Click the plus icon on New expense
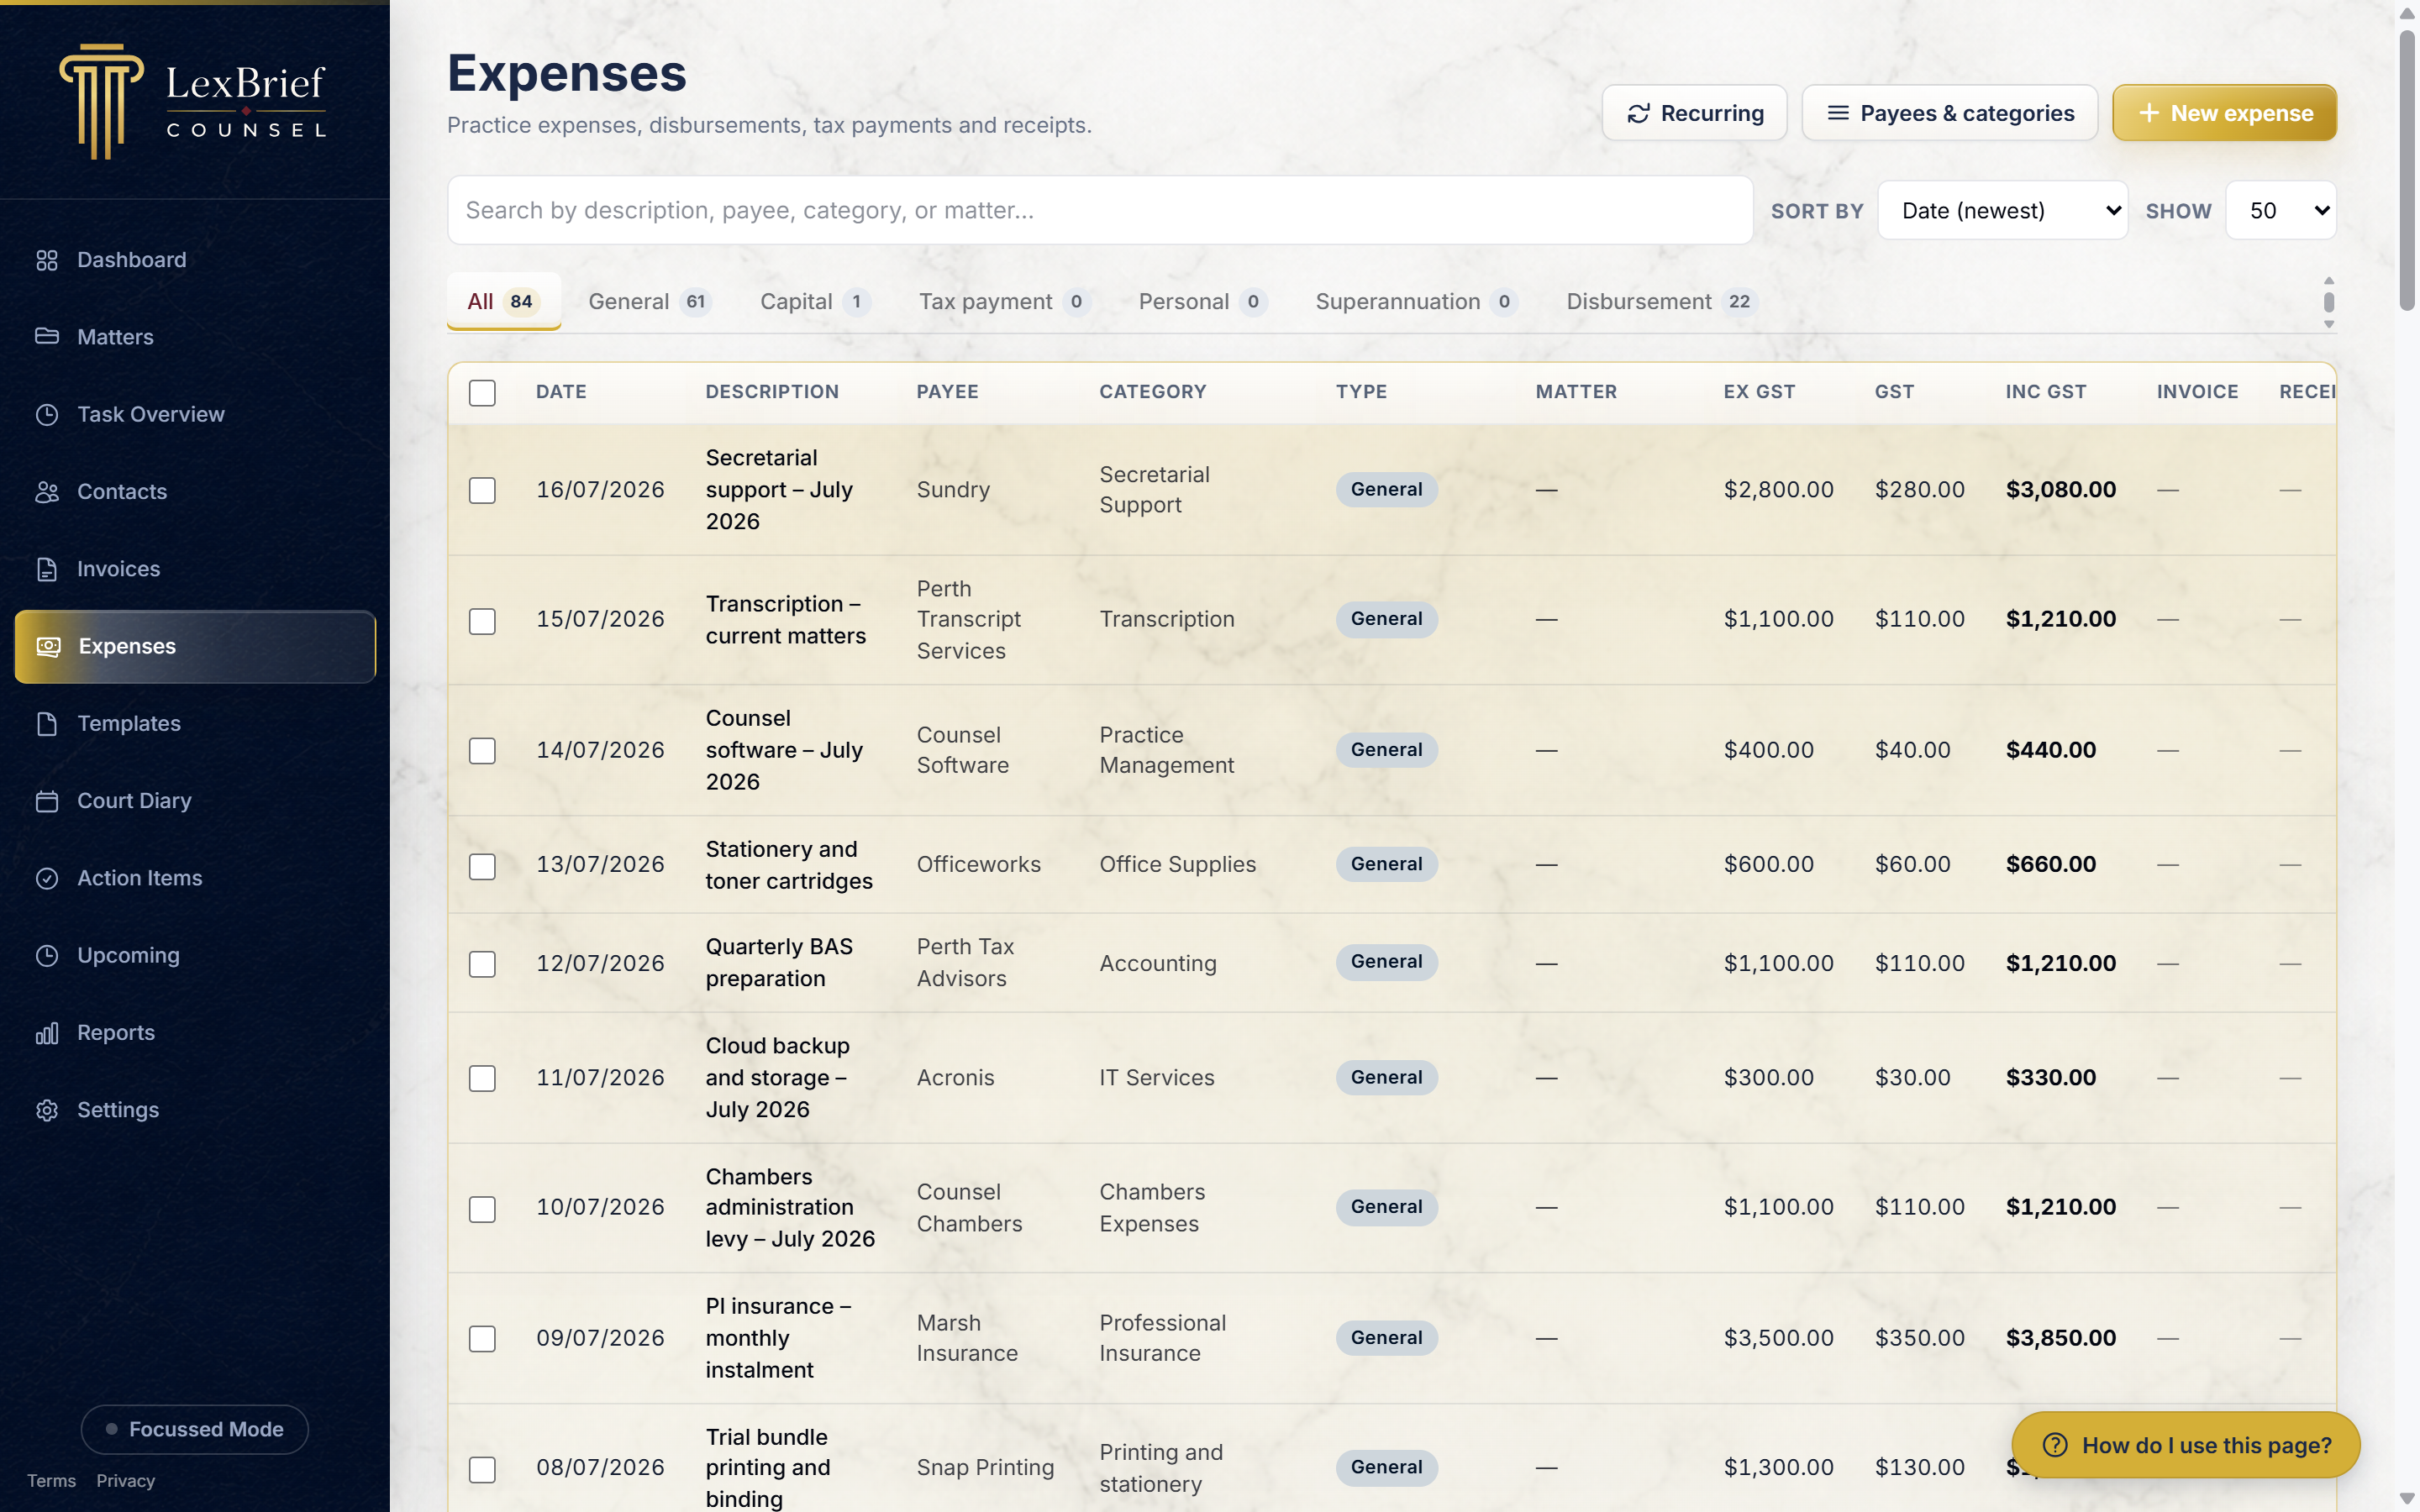Screen dimensions: 2420x1512 [x=2149, y=113]
